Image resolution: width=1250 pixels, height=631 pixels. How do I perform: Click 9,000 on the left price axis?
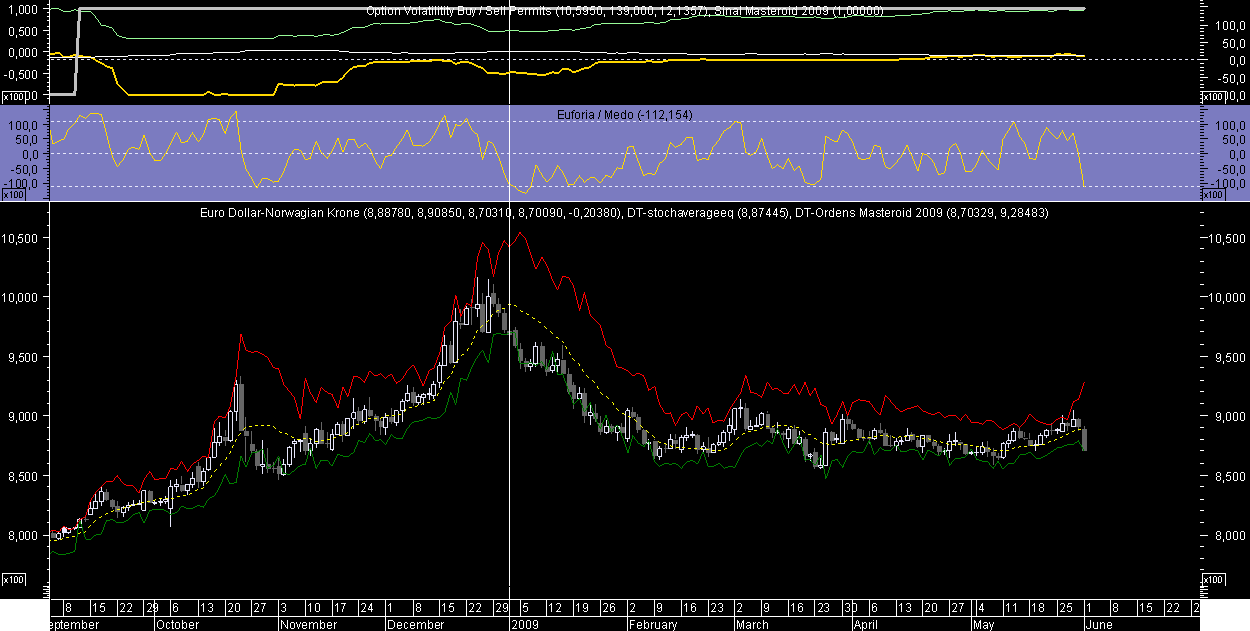coord(21,416)
